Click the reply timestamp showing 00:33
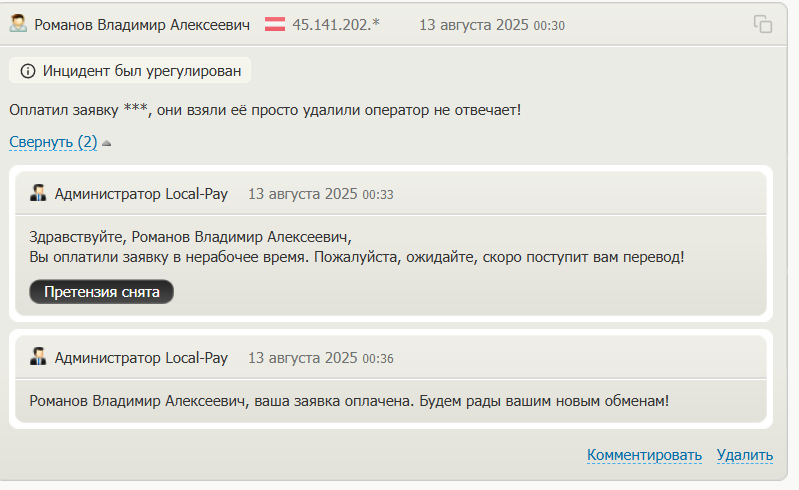The width and height of the screenshot is (799, 490). 320,193
